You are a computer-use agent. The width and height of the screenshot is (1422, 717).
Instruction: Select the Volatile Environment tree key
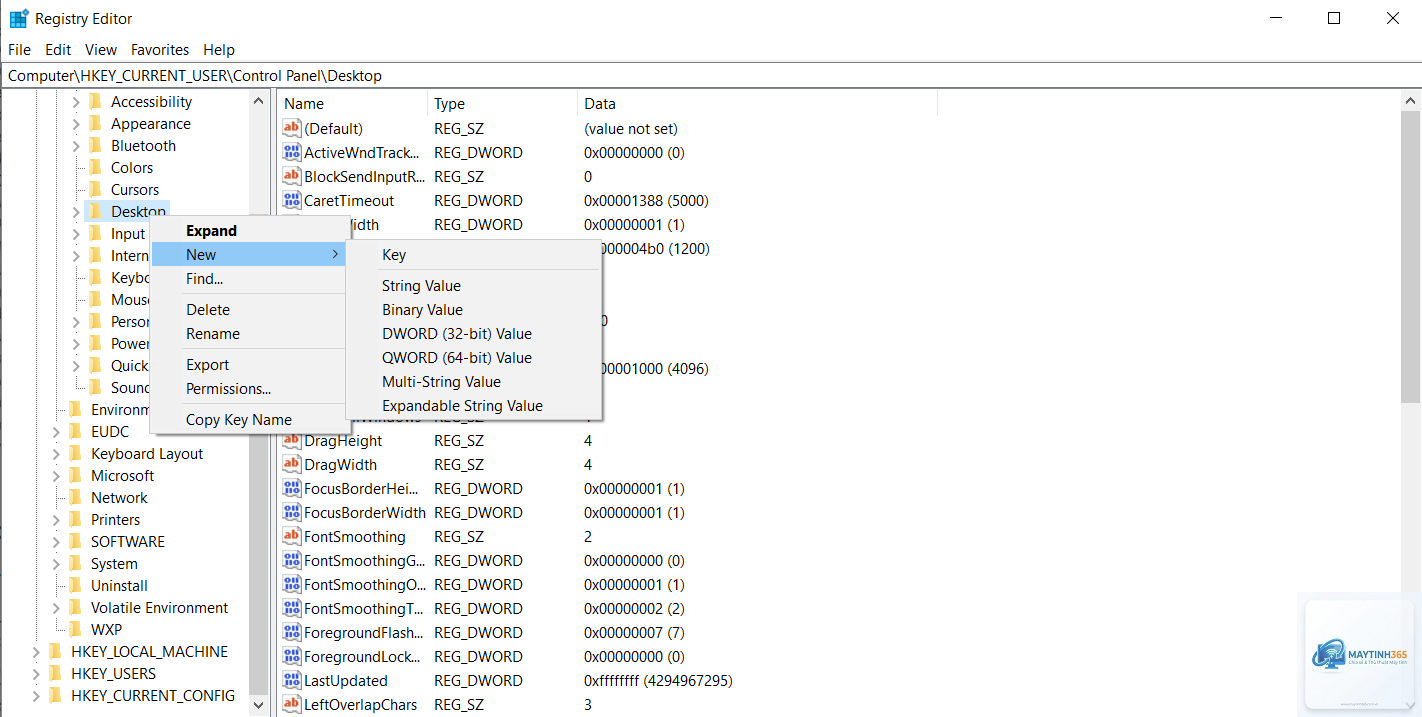click(x=159, y=607)
